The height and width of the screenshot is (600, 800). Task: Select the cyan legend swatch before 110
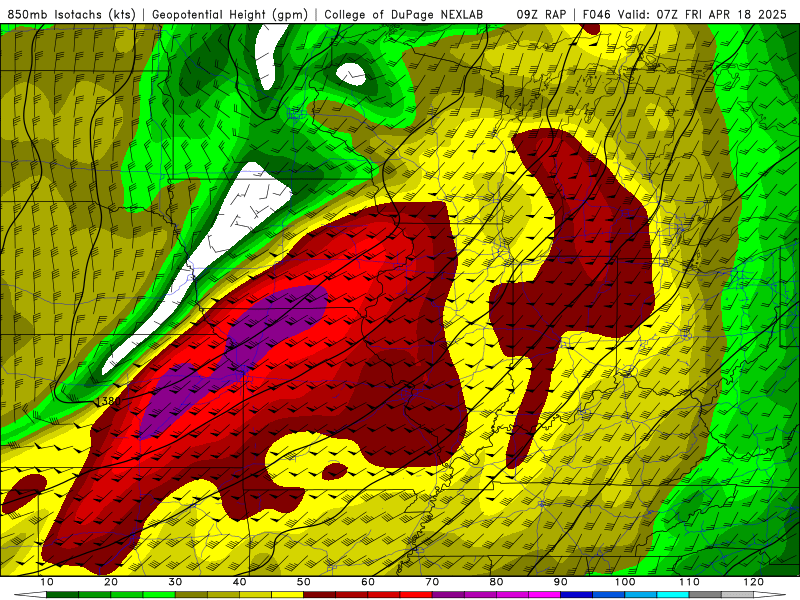(673, 594)
